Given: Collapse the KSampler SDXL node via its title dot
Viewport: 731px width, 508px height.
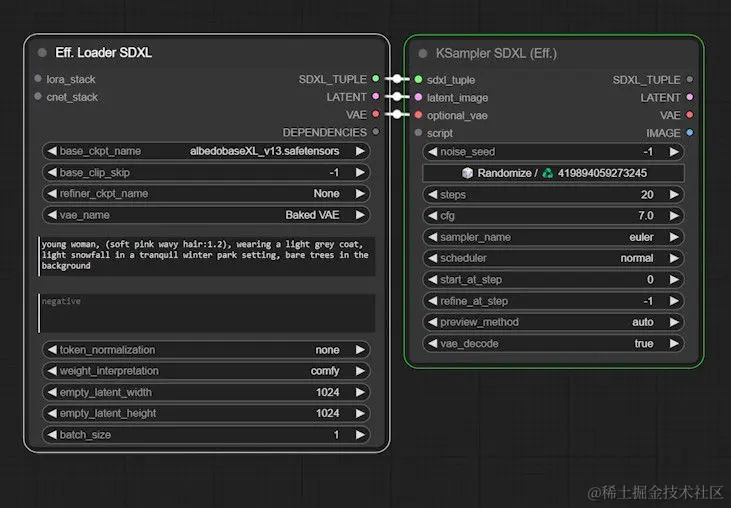Looking at the screenshot, I should click(423, 54).
